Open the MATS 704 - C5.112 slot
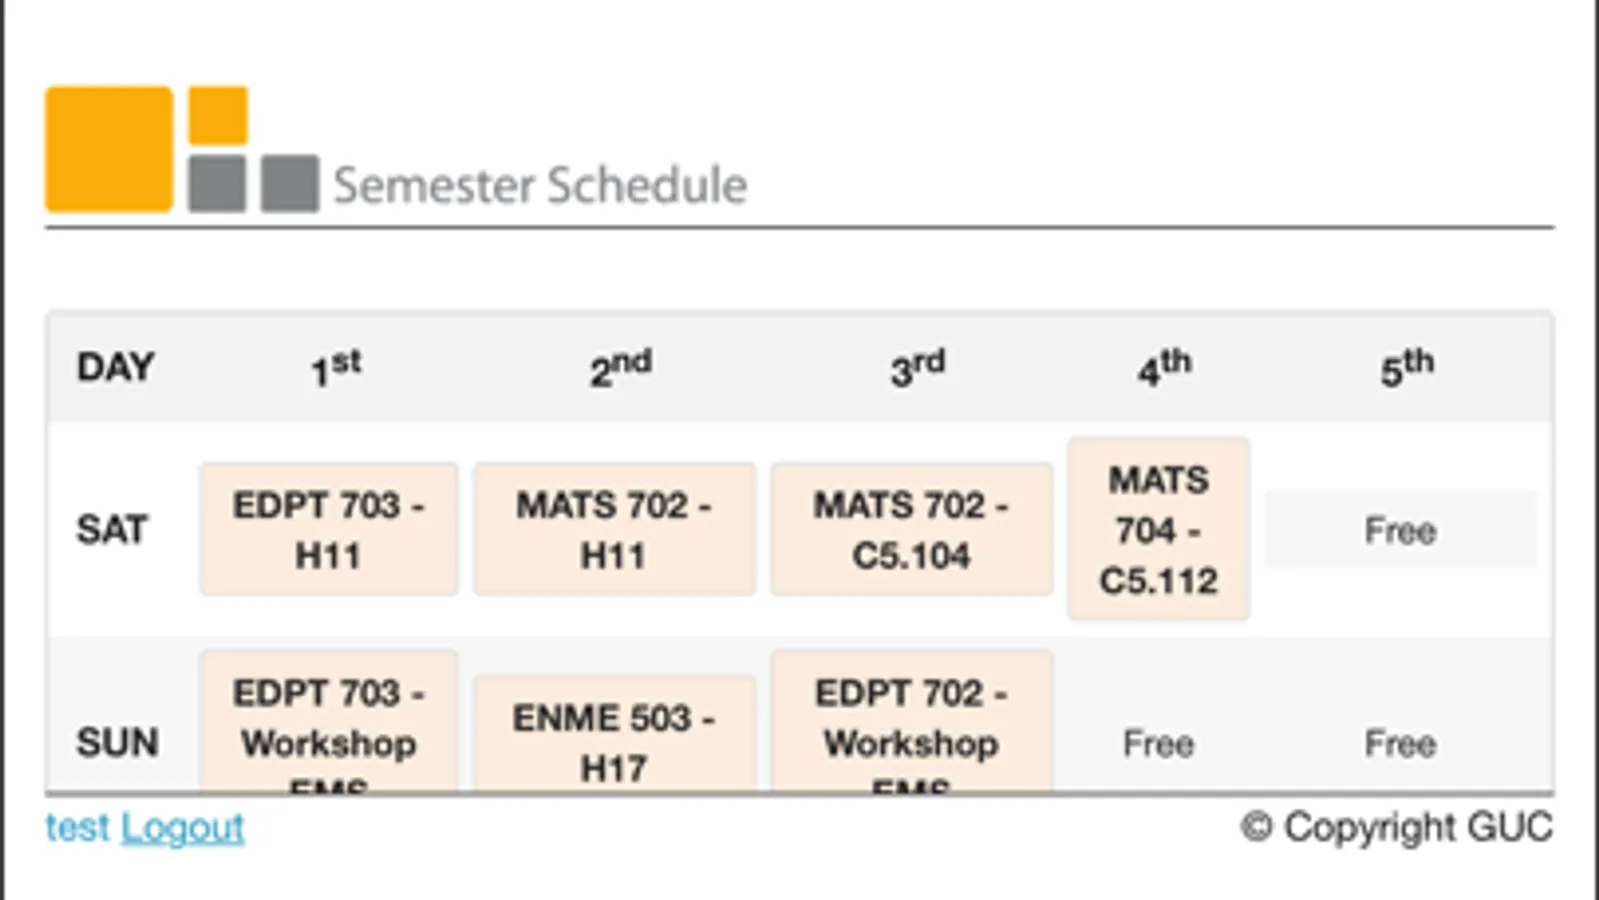Viewport: 1599px width, 900px height. tap(1158, 529)
